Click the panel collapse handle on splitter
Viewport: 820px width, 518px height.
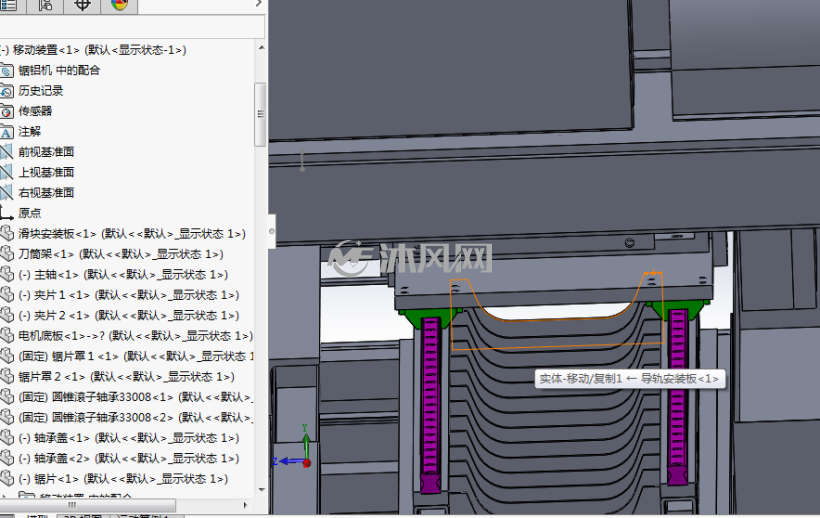(x=271, y=231)
